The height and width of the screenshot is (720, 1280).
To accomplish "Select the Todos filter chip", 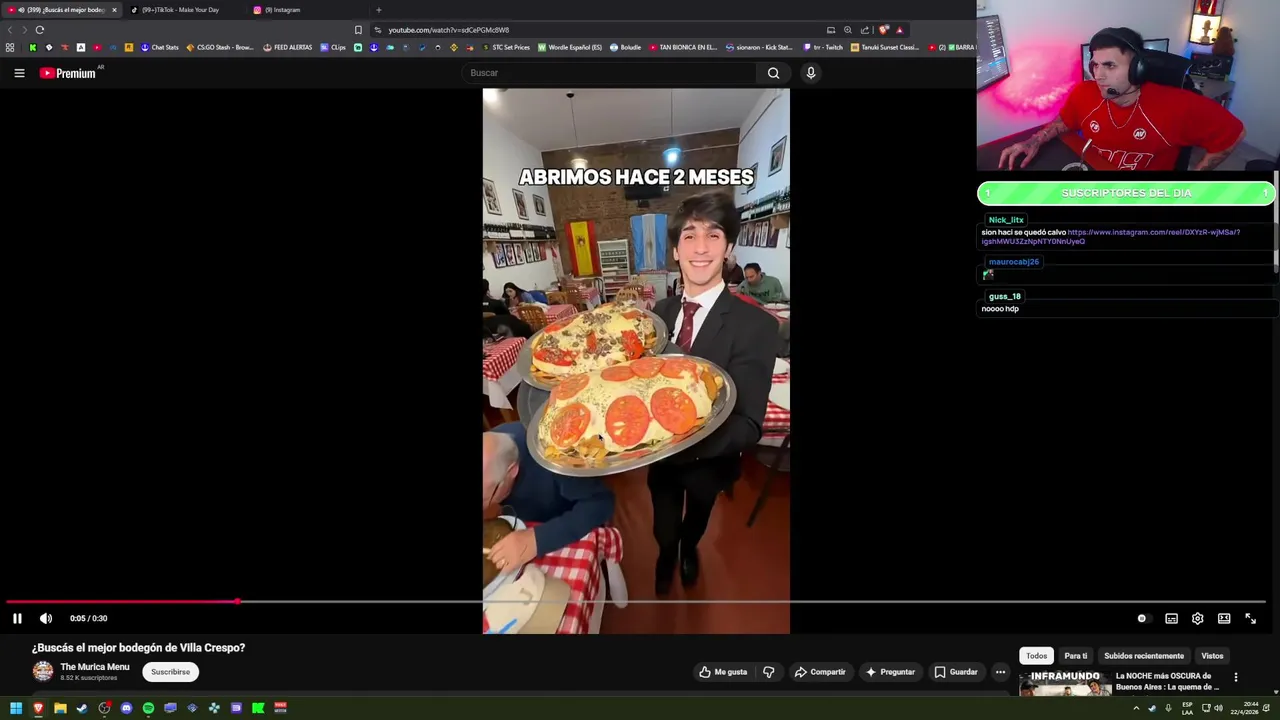I will pyautogui.click(x=1036, y=656).
